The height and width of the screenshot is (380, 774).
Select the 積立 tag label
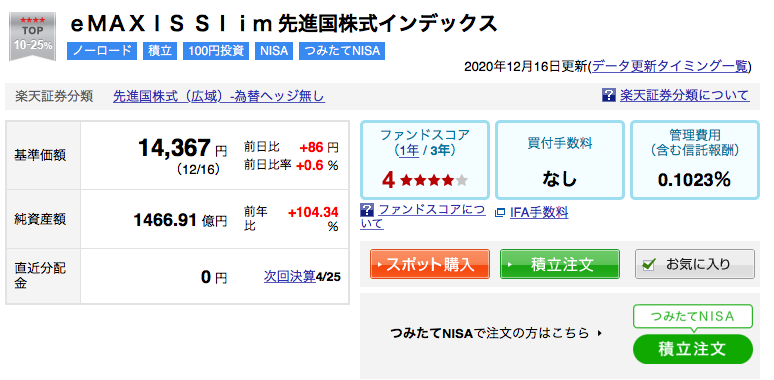click(x=160, y=51)
